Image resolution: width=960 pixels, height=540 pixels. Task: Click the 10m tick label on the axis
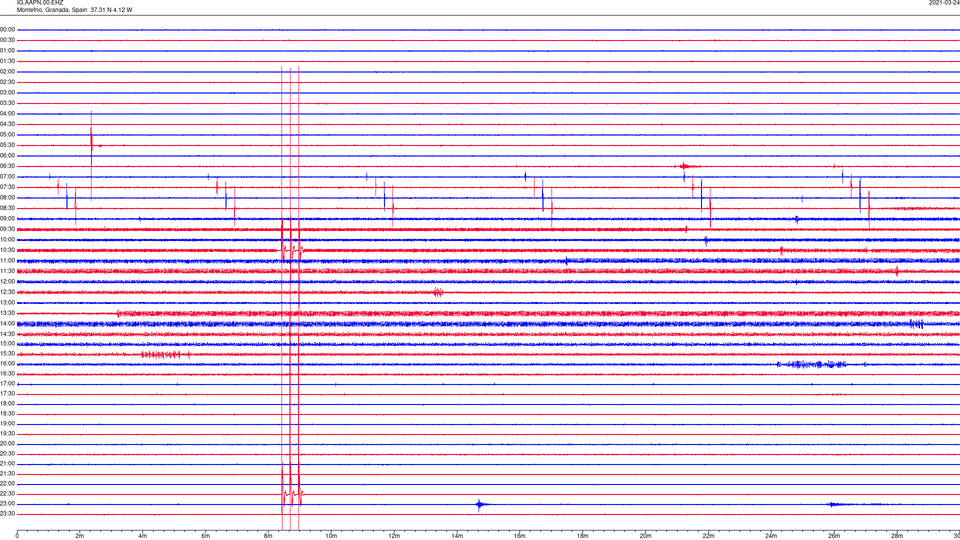[331, 536]
